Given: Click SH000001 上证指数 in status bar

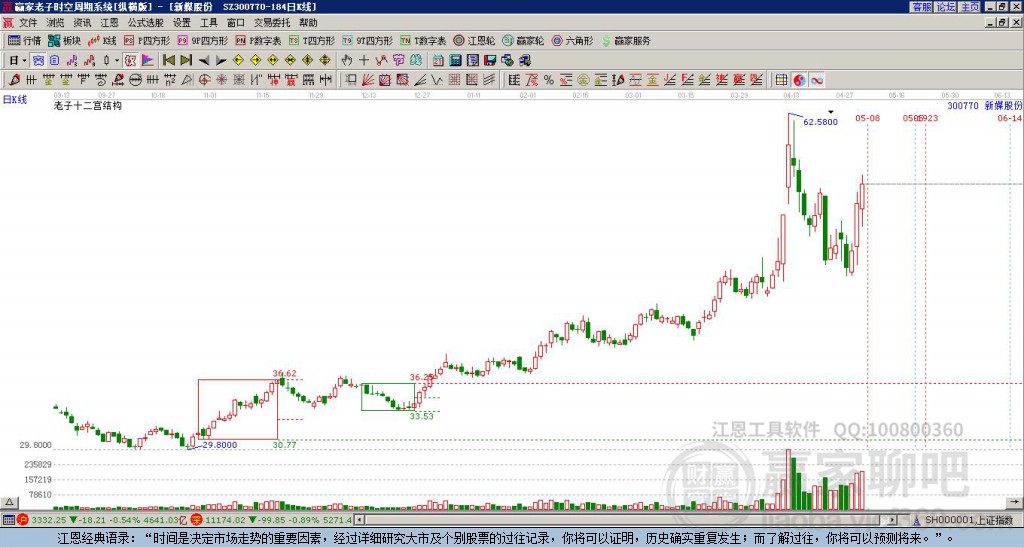Looking at the screenshot, I should pos(968,520).
